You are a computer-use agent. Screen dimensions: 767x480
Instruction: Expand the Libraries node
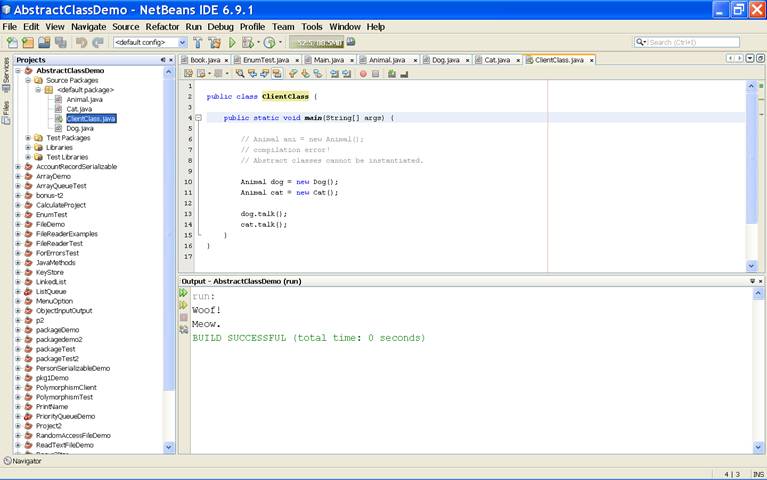(28, 148)
